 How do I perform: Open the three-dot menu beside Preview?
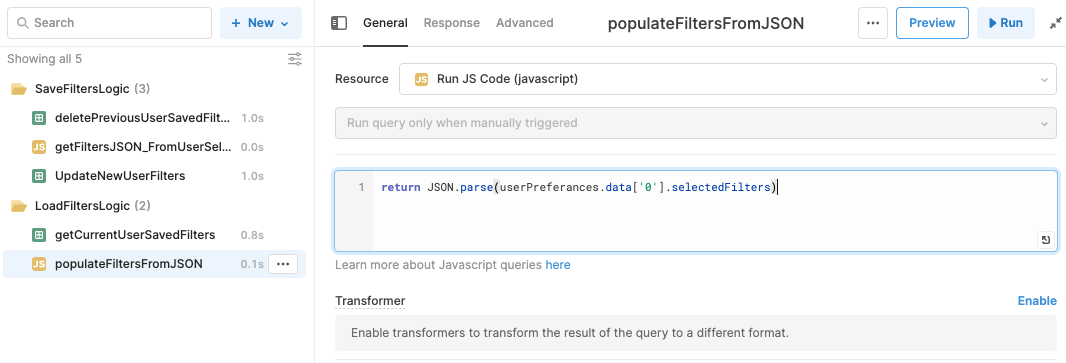(873, 23)
